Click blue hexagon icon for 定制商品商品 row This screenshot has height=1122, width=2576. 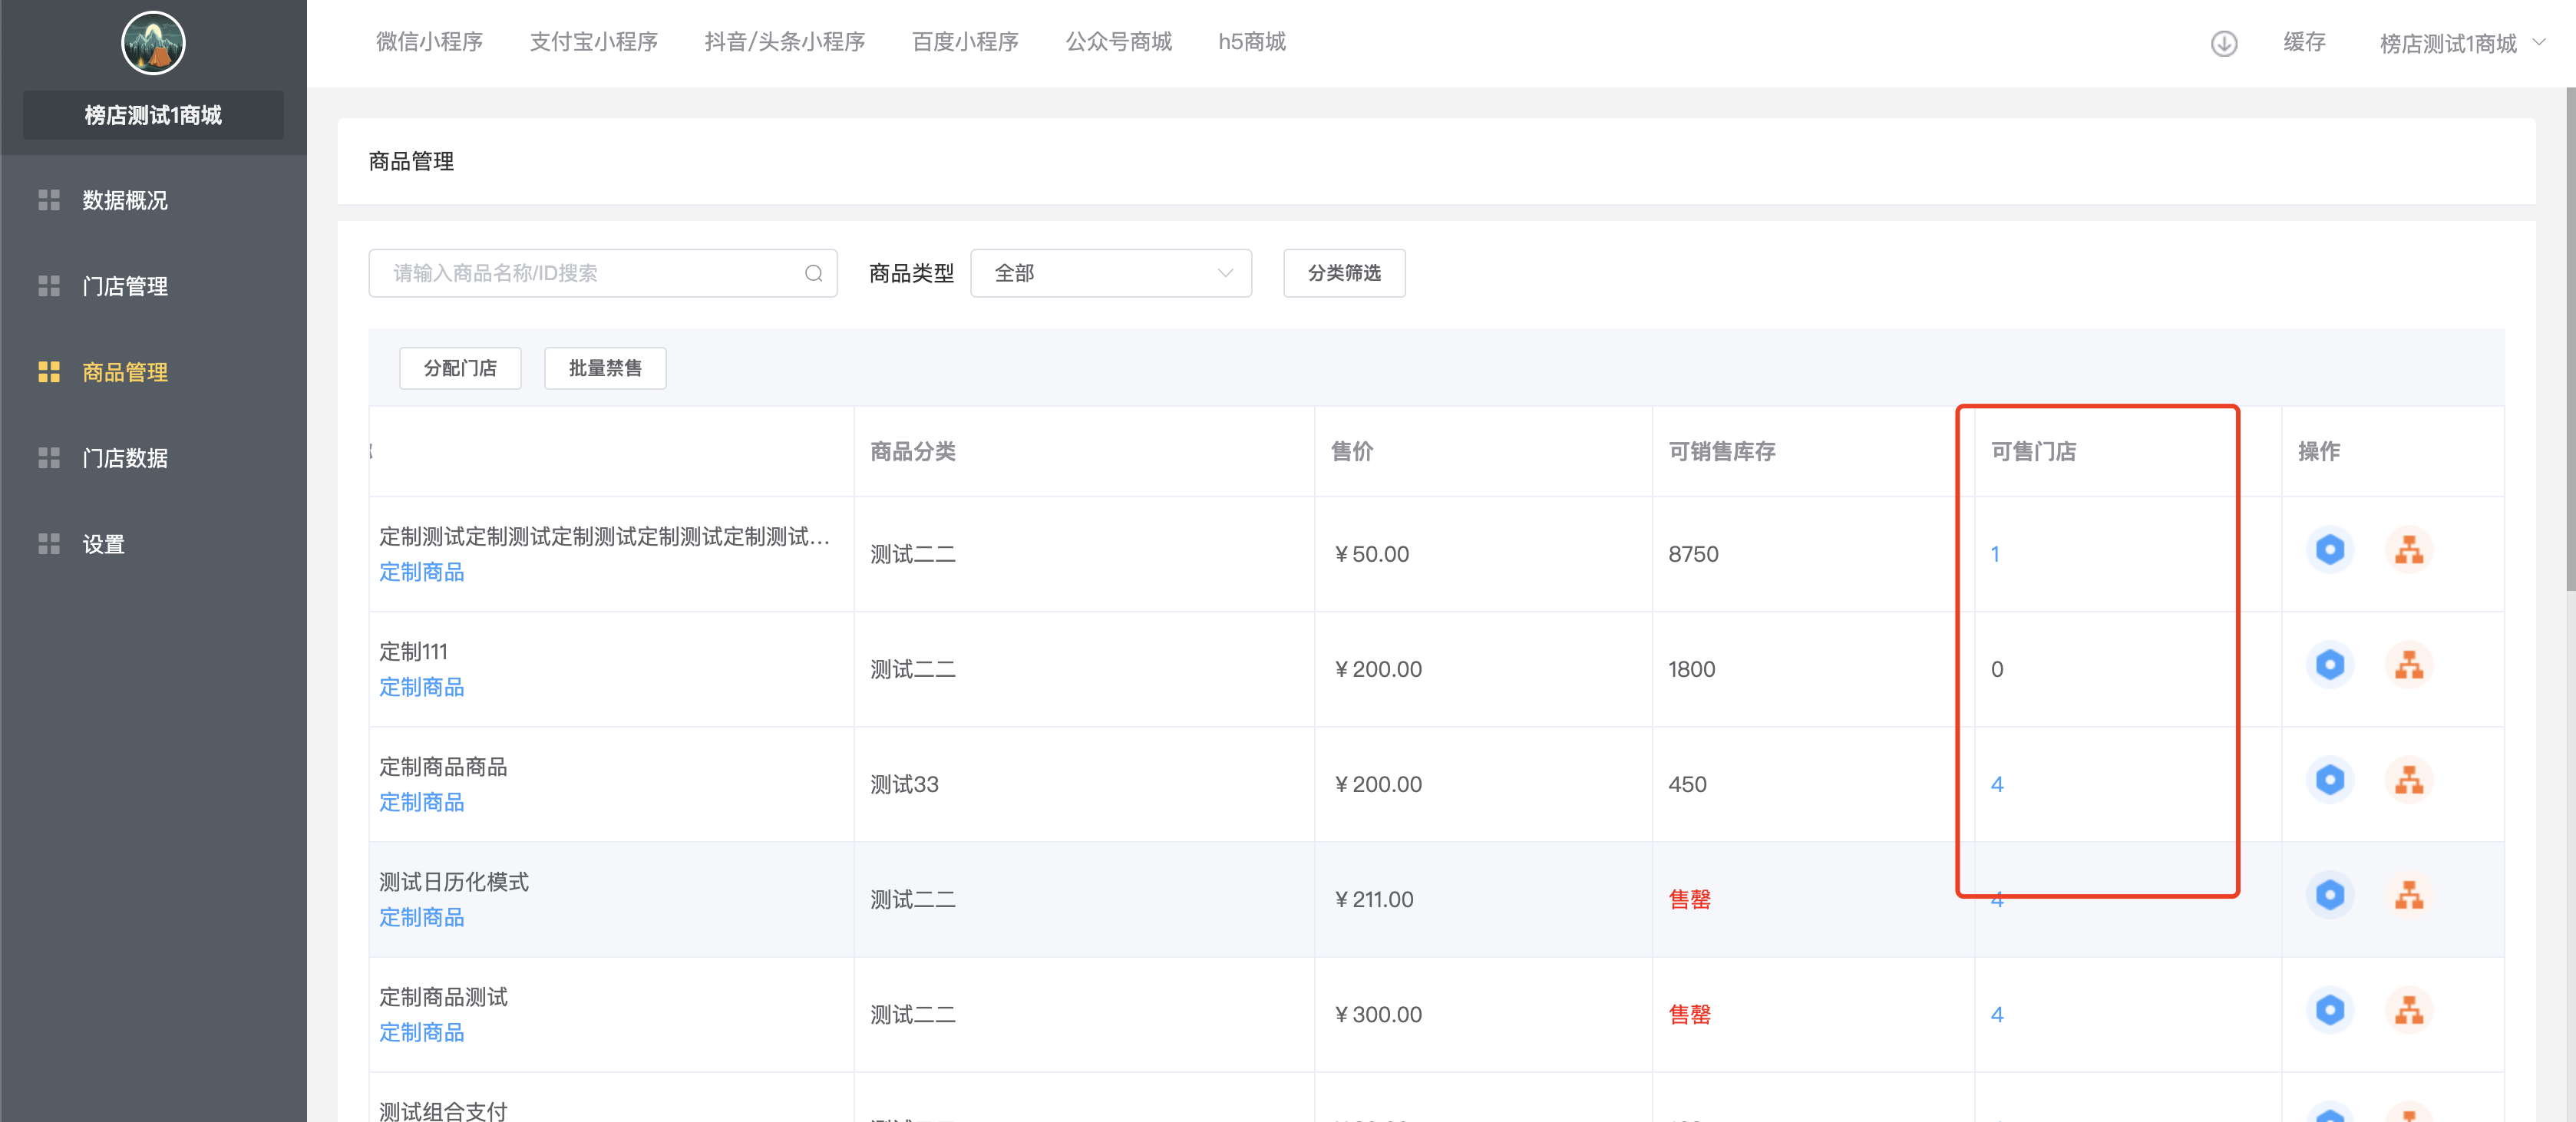pos(2329,780)
